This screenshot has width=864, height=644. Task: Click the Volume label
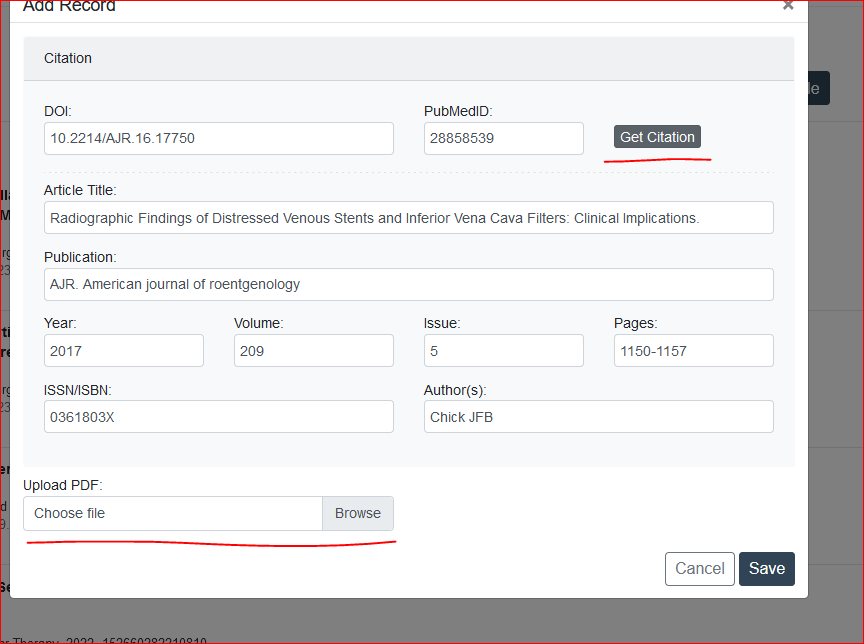(258, 323)
